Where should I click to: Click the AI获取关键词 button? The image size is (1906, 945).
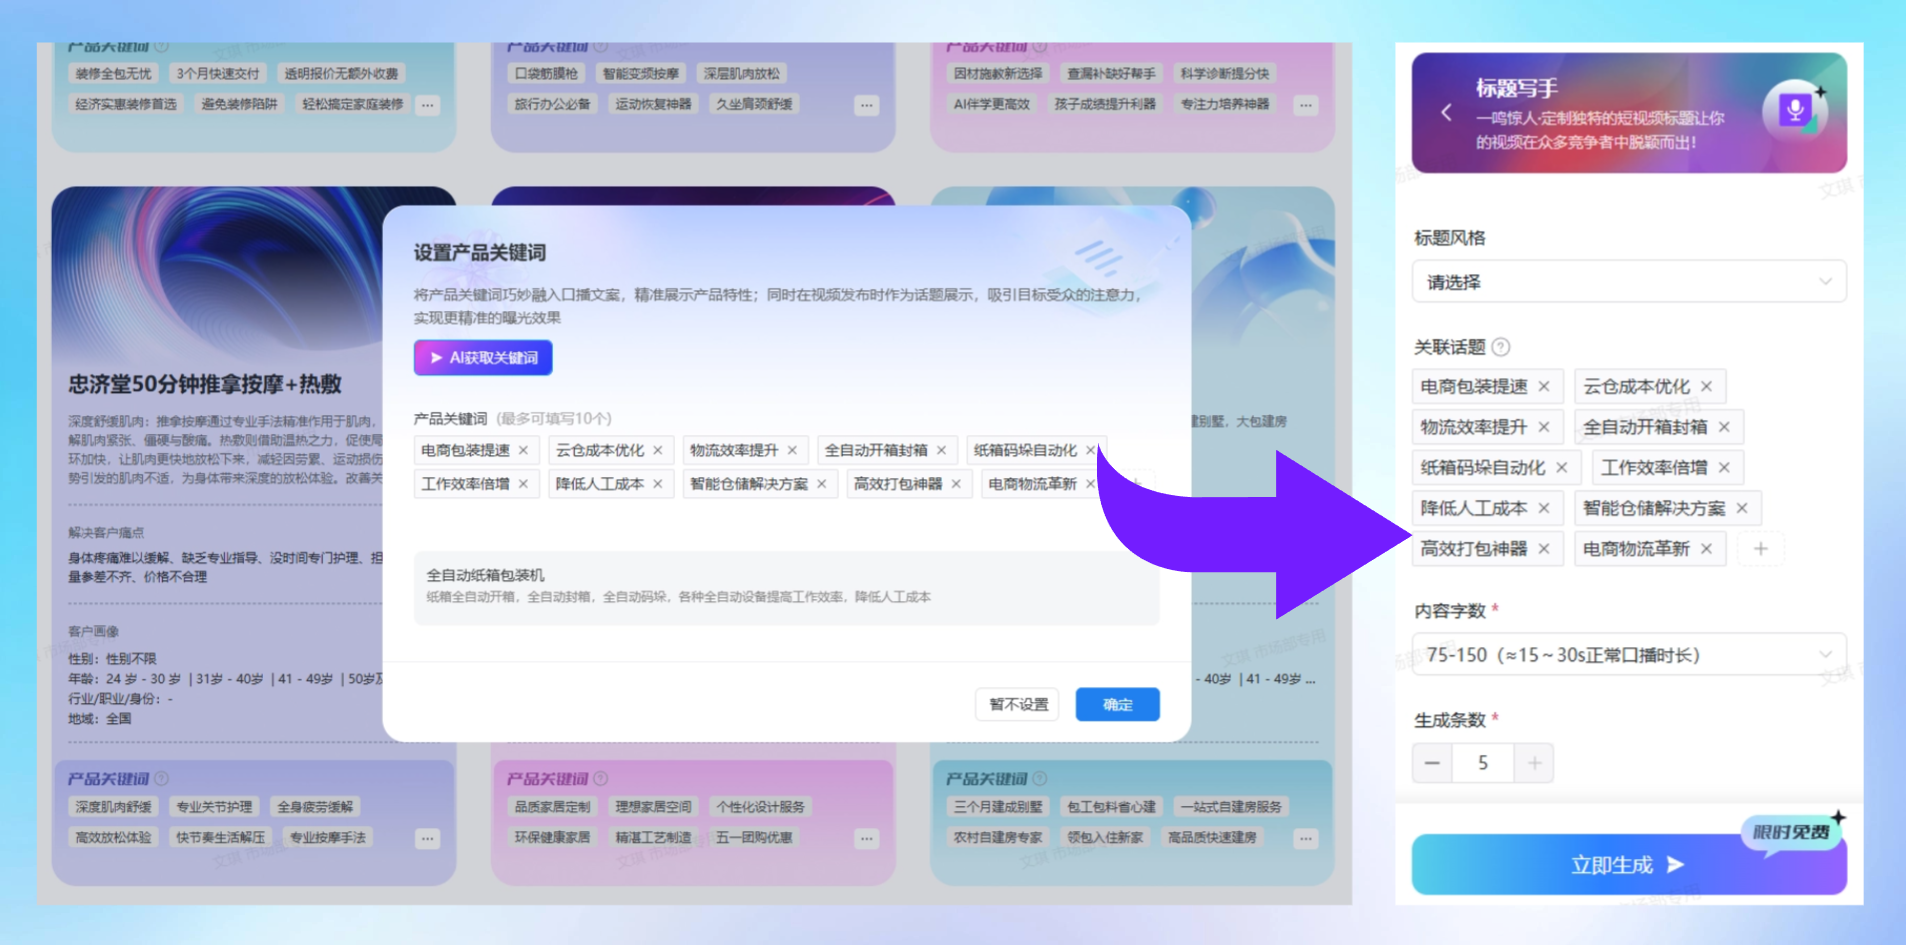click(483, 357)
